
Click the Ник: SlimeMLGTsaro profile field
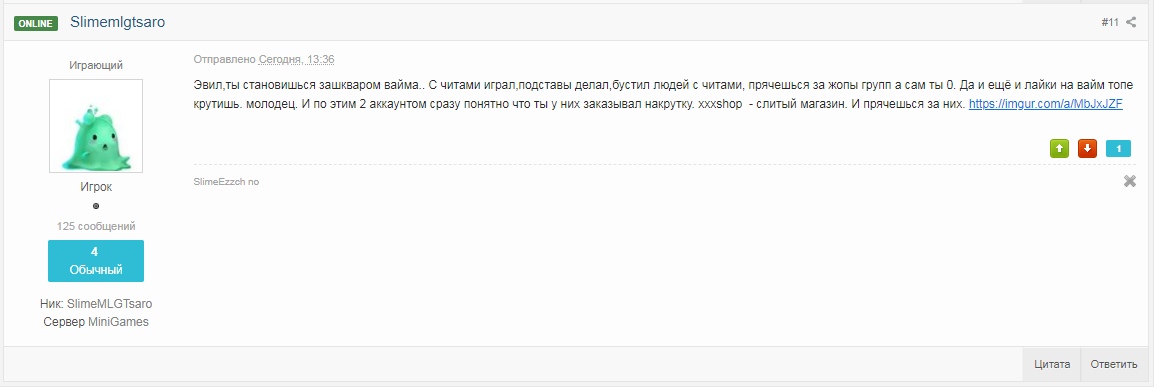pos(96,304)
